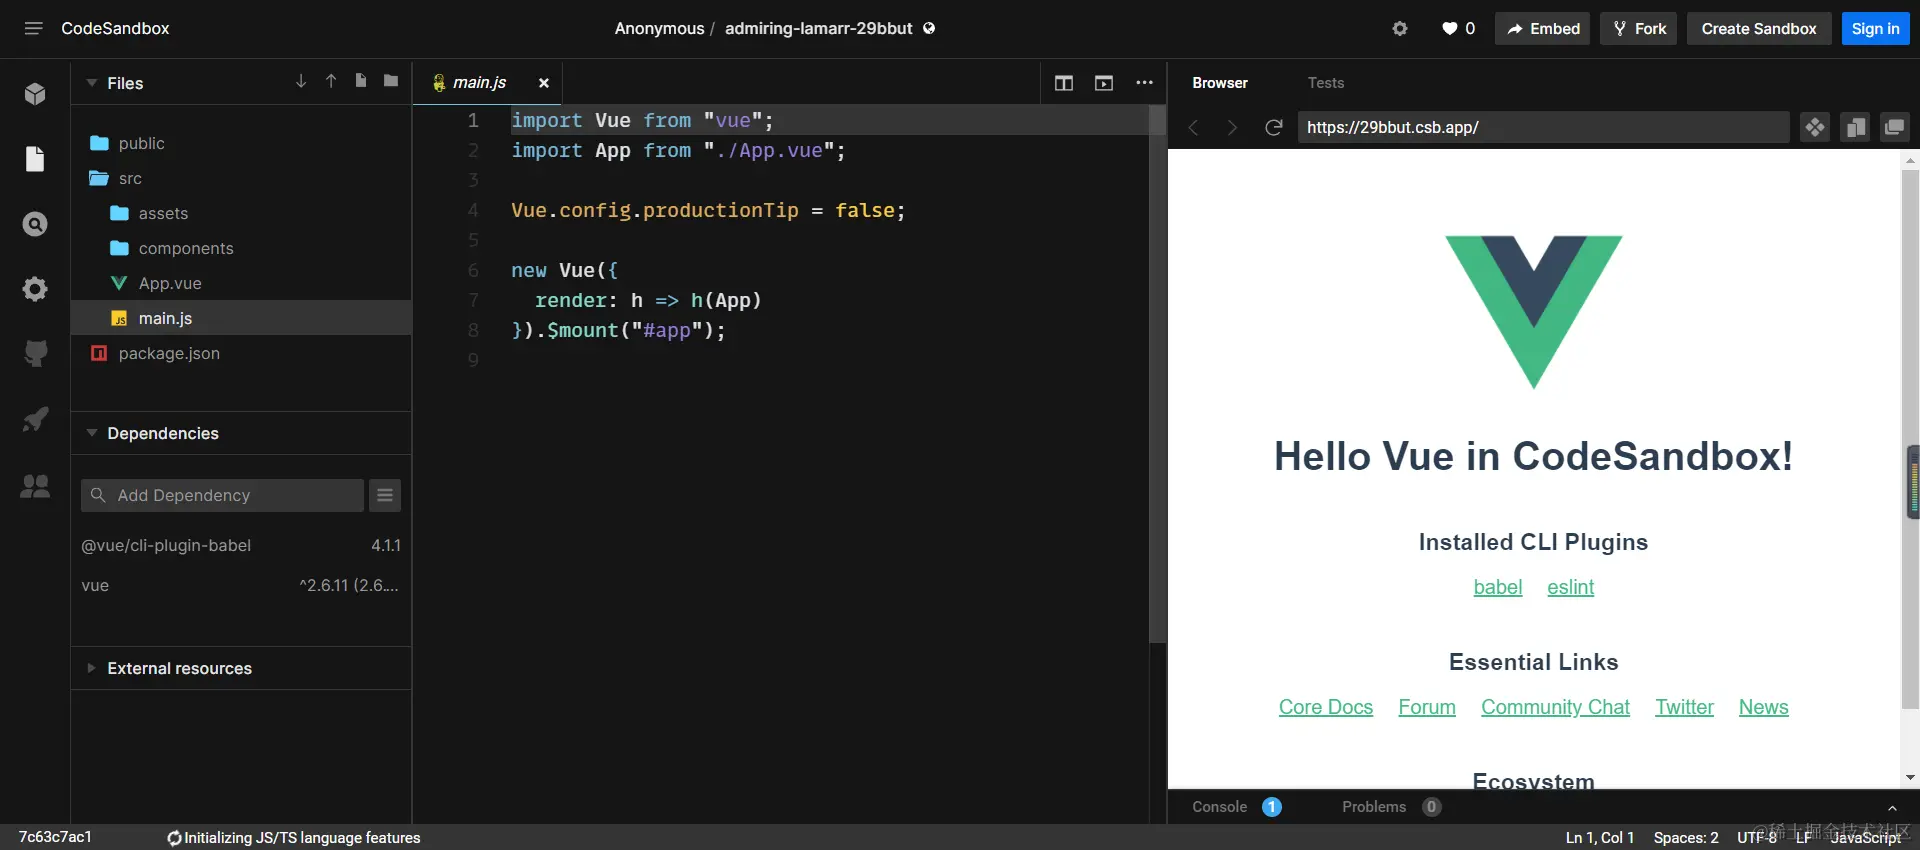The height and width of the screenshot is (850, 1920).
Task: Expand the components folder
Action: point(241,248)
